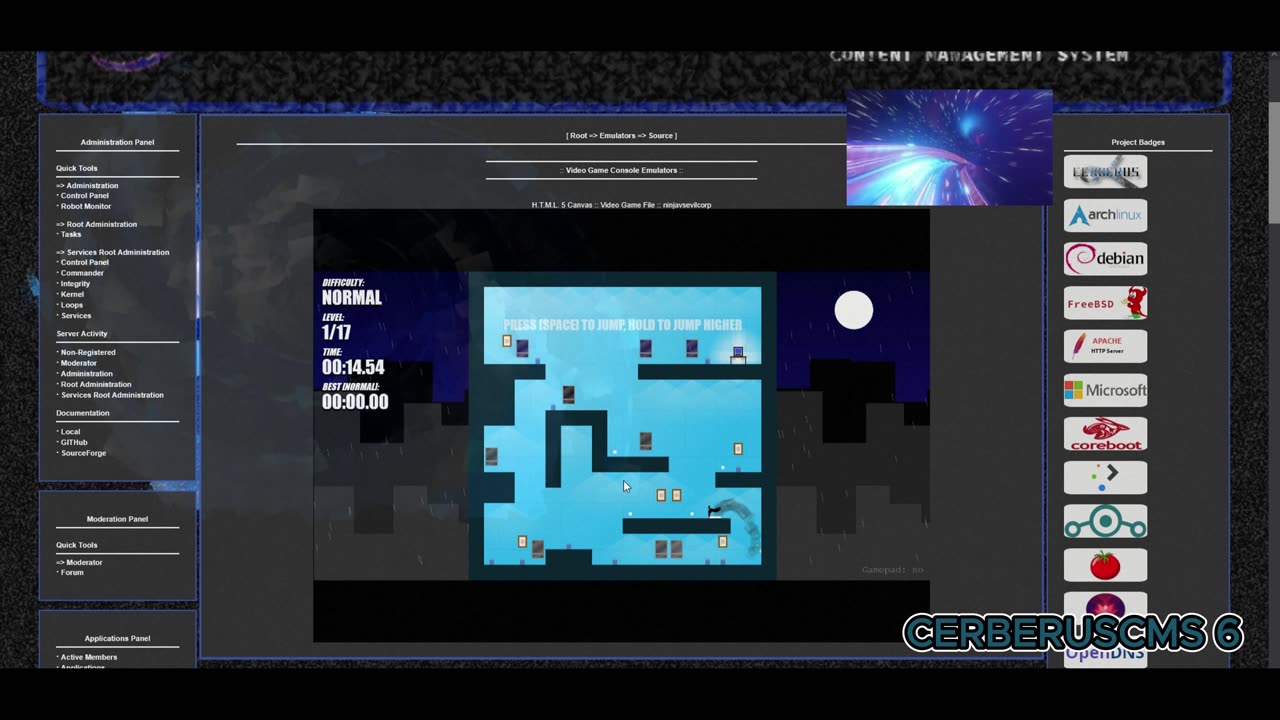Click the Project Badges heading
Viewport: 1280px width, 720px height.
(1138, 142)
